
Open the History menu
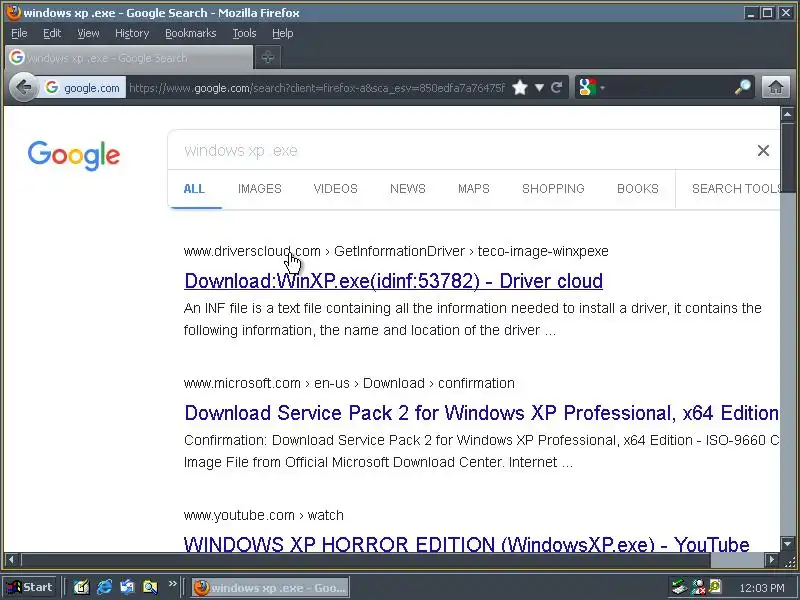point(132,33)
